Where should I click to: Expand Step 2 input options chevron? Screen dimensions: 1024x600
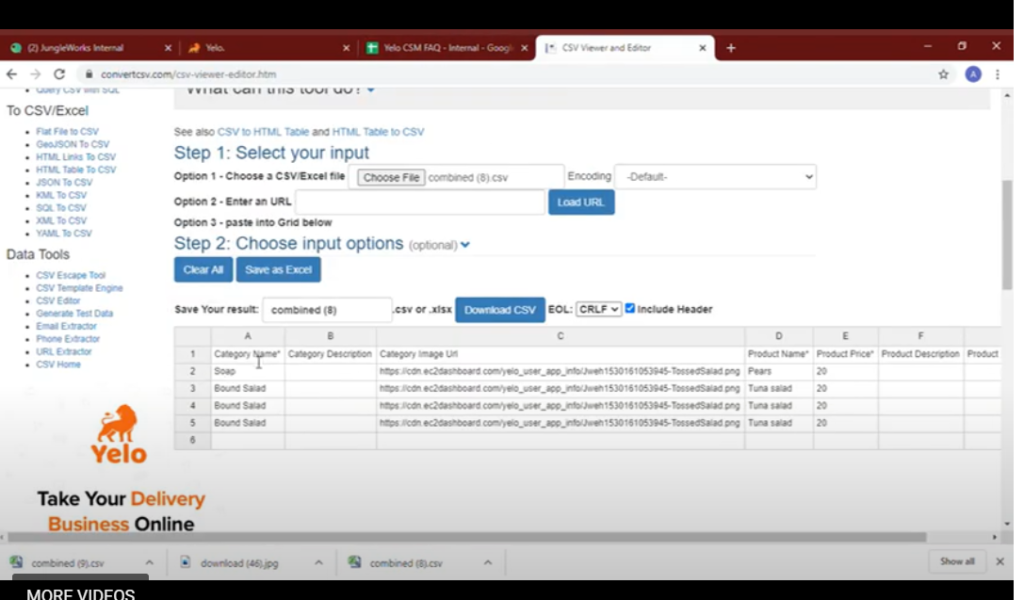[x=465, y=245]
